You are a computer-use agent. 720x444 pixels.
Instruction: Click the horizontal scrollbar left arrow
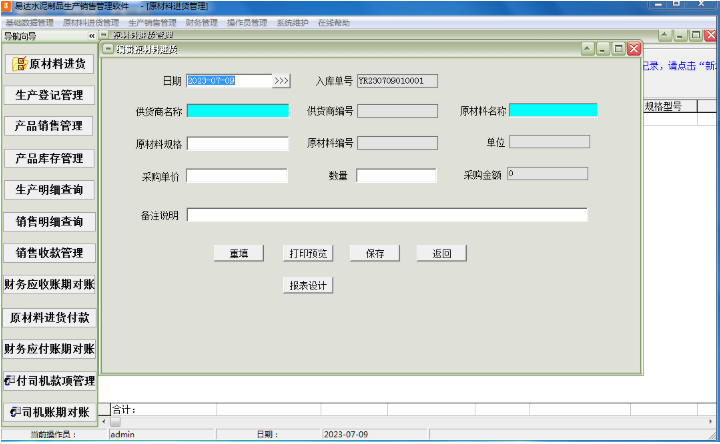coord(103,421)
